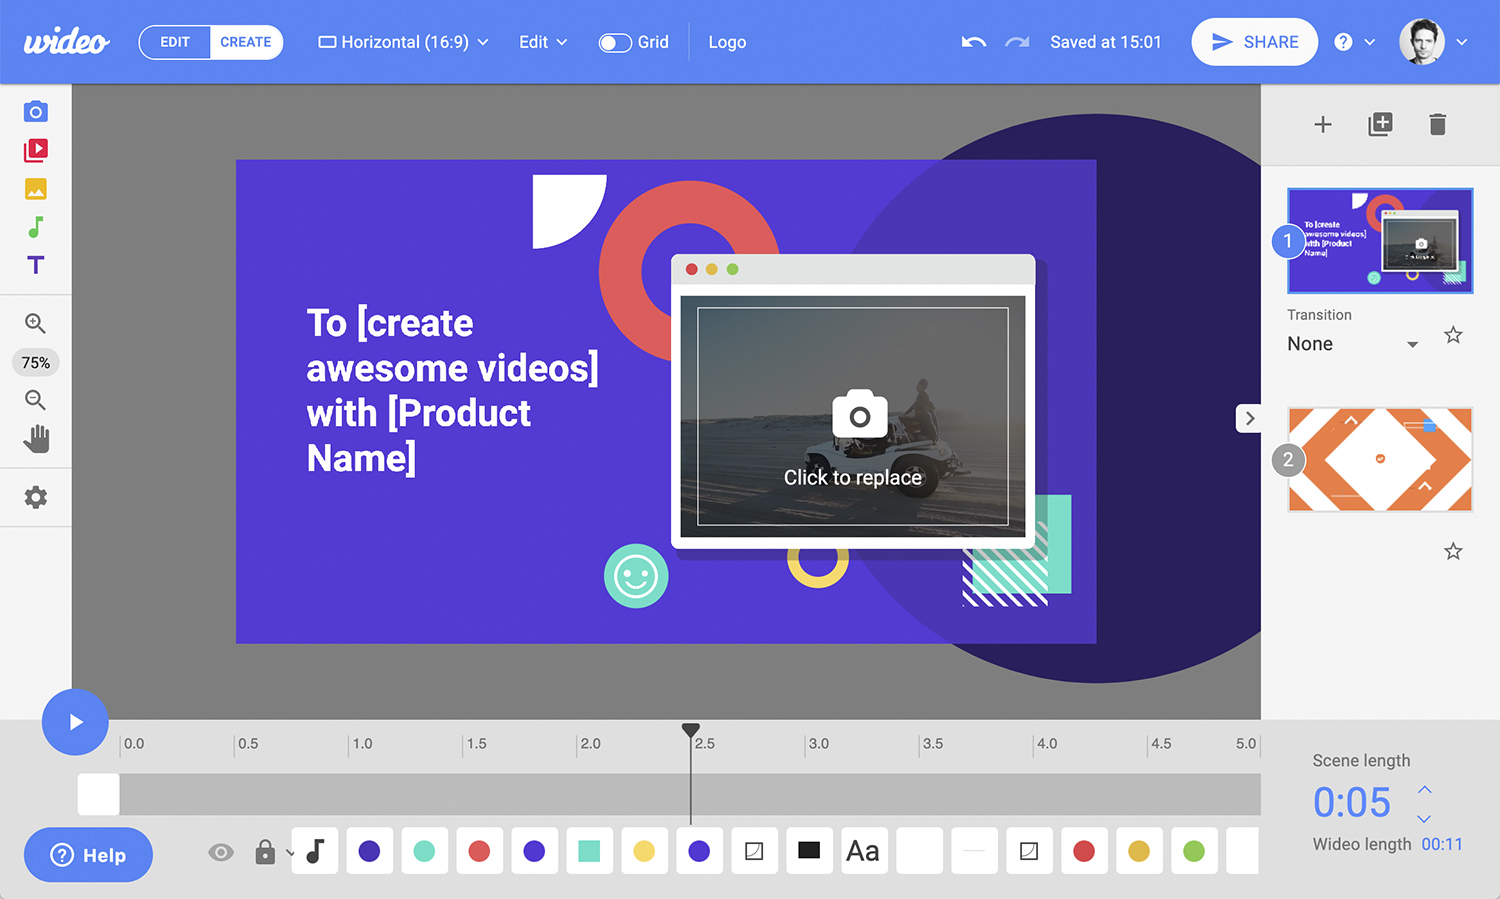Switch to CREATE mode
Image resolution: width=1500 pixels, height=899 pixels.
[x=246, y=42]
